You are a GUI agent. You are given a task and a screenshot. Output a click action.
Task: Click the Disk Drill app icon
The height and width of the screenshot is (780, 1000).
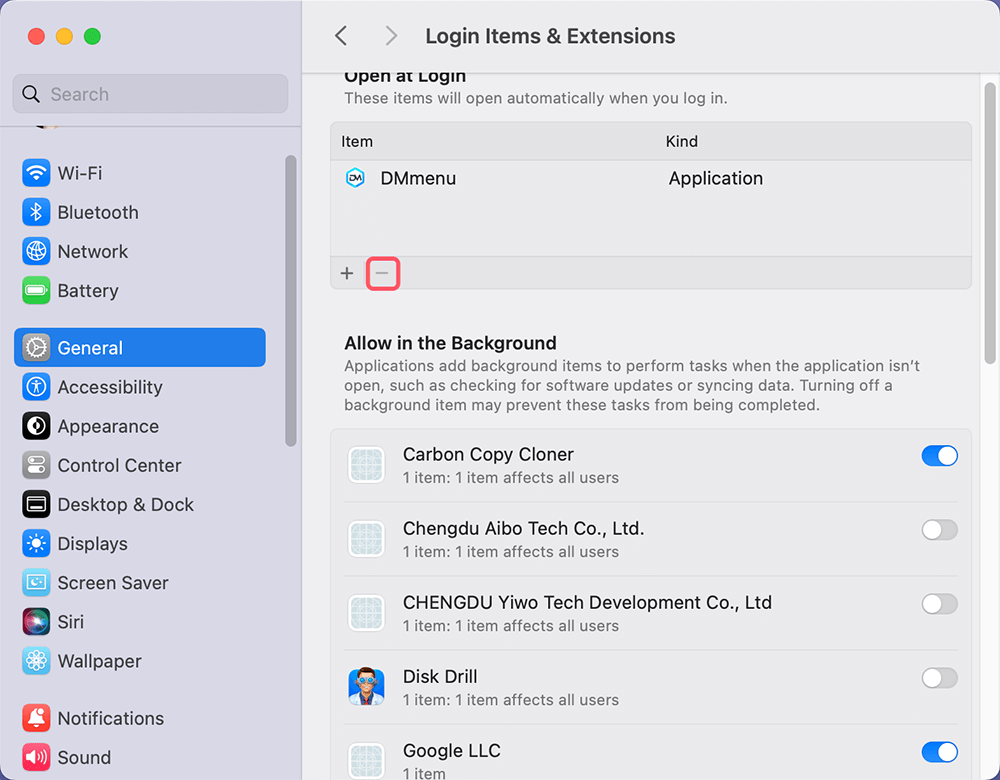pyautogui.click(x=366, y=687)
